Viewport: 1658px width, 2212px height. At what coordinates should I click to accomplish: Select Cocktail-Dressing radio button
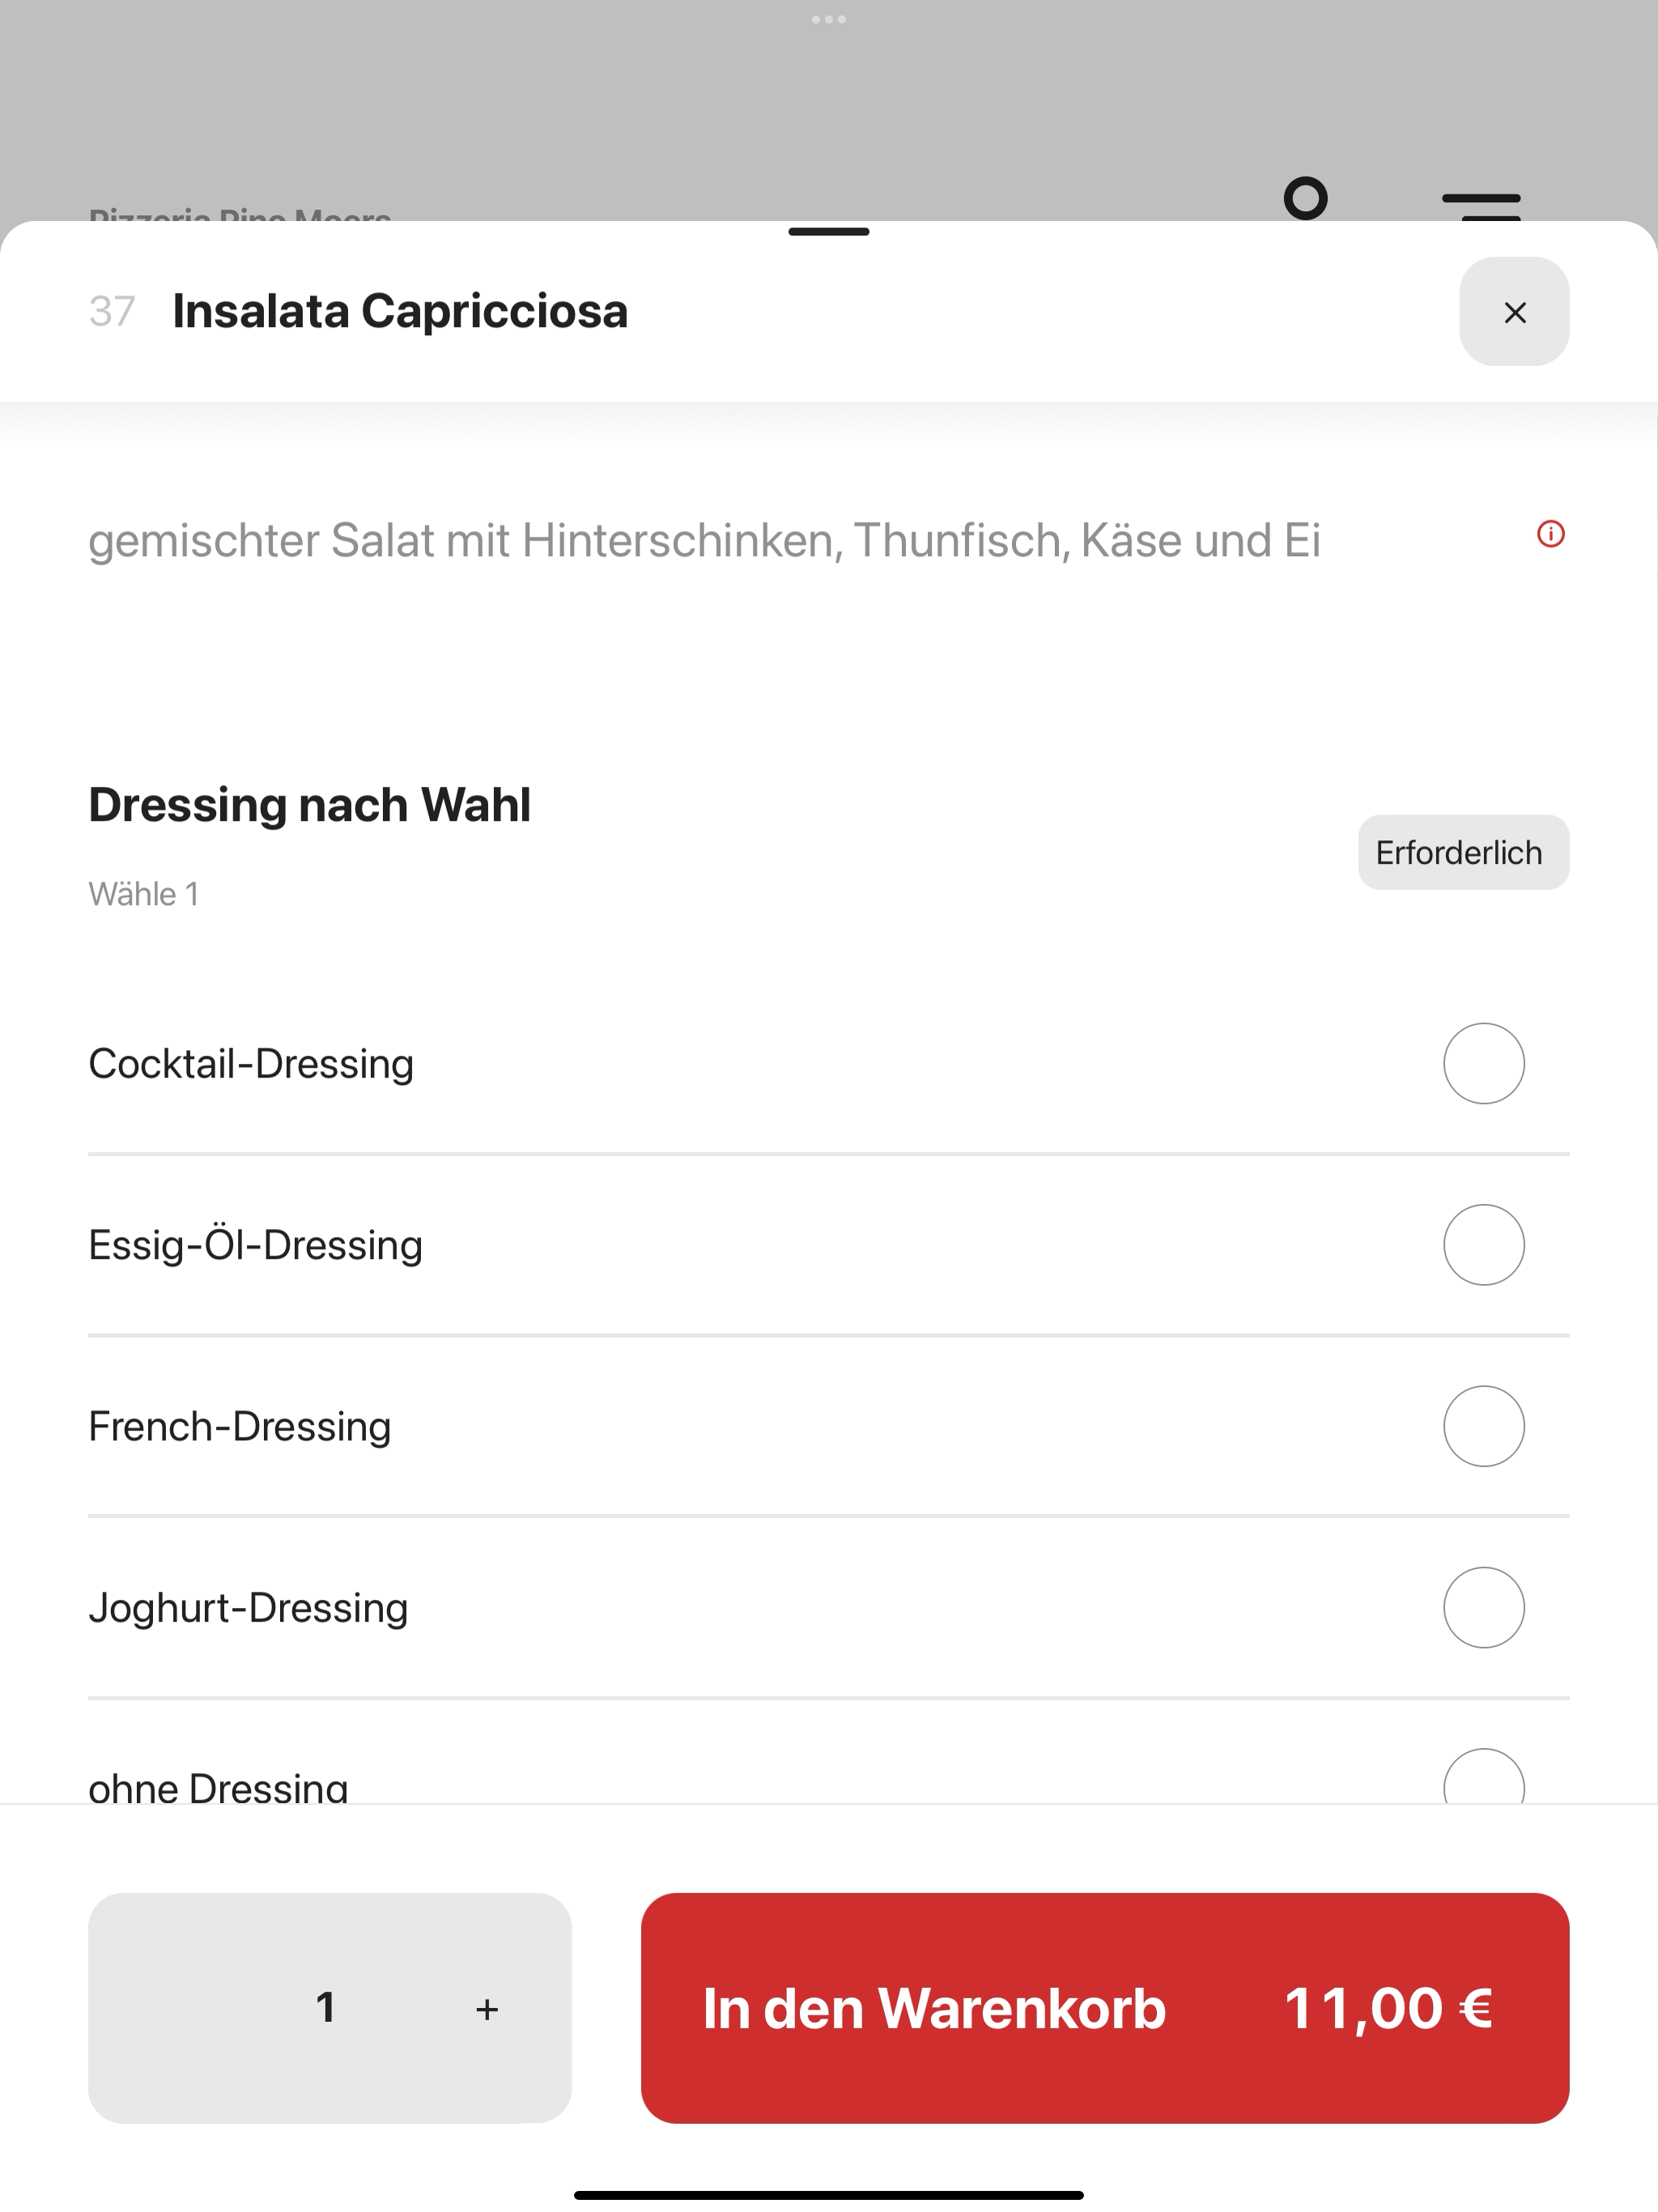pos(1483,1063)
